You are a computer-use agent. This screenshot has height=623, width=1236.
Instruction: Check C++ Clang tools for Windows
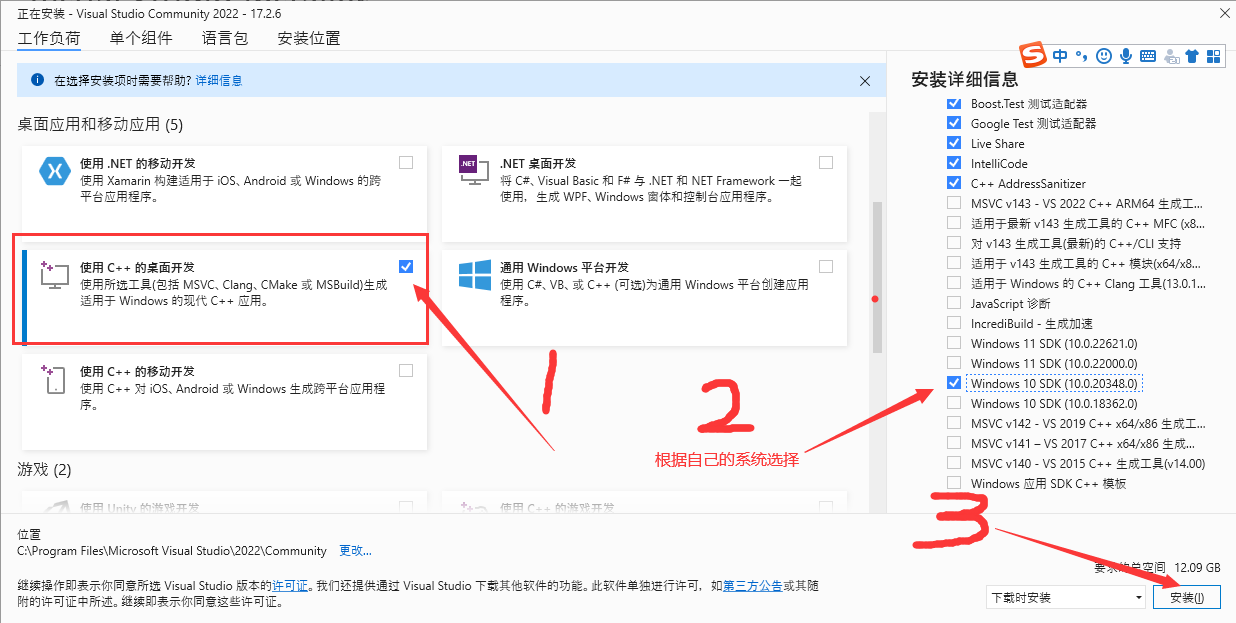(x=953, y=284)
